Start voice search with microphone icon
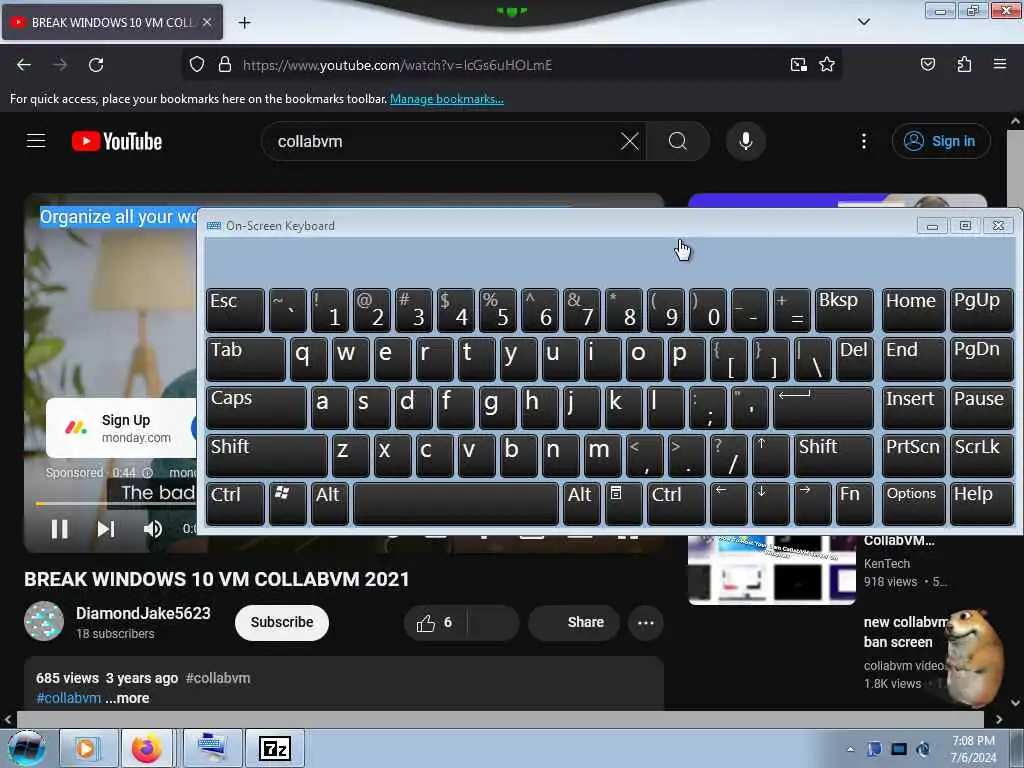The image size is (1024, 768). click(x=745, y=141)
